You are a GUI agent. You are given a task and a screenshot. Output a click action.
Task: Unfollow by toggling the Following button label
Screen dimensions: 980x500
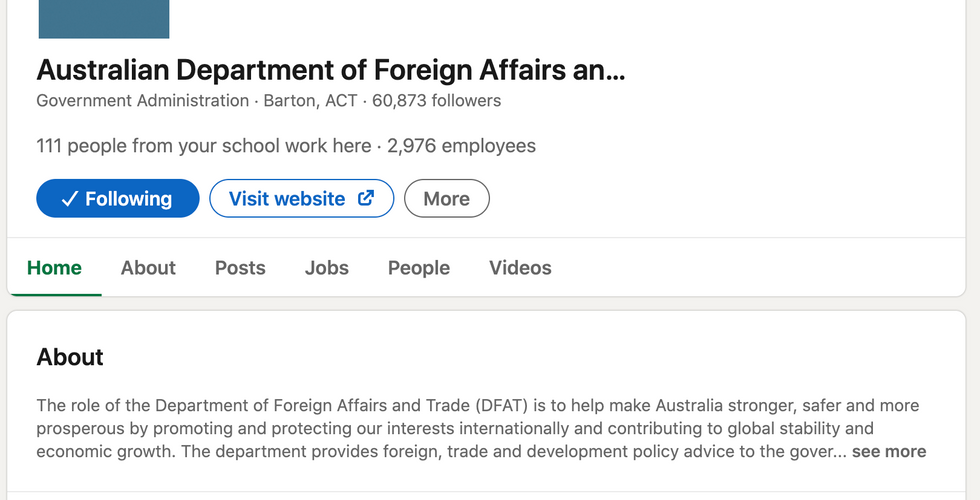tap(128, 199)
